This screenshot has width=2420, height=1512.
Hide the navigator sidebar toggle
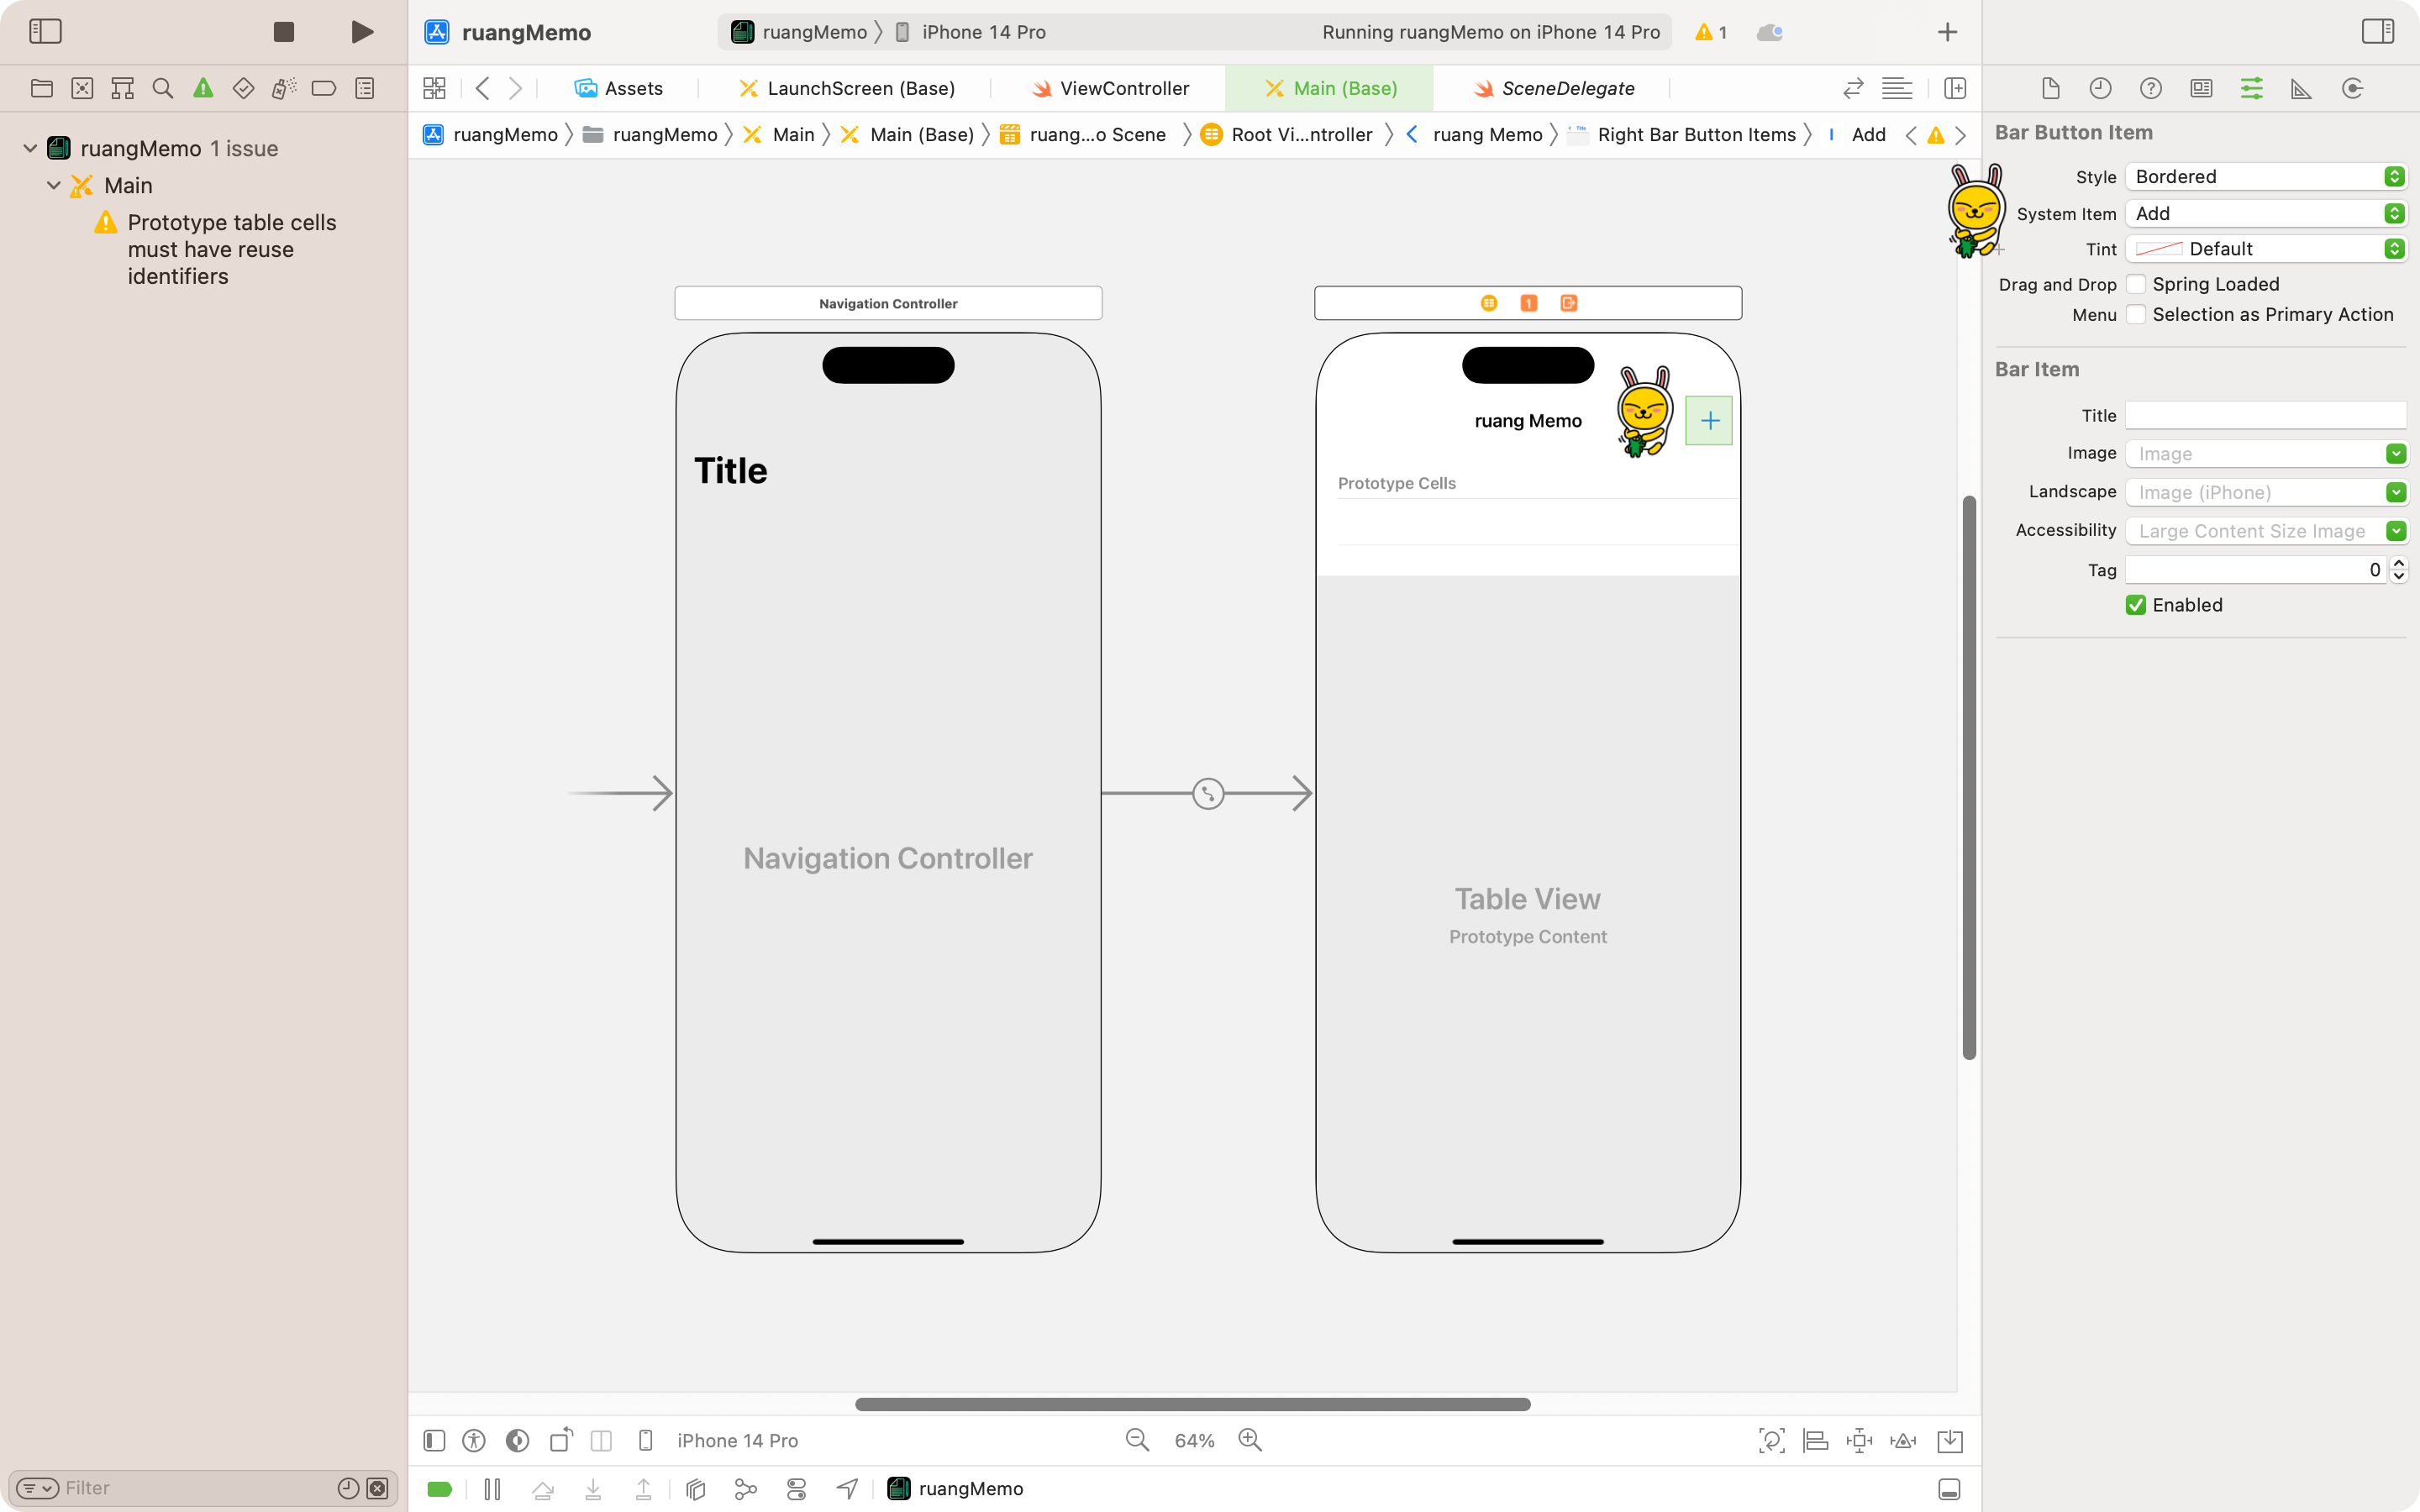45,32
